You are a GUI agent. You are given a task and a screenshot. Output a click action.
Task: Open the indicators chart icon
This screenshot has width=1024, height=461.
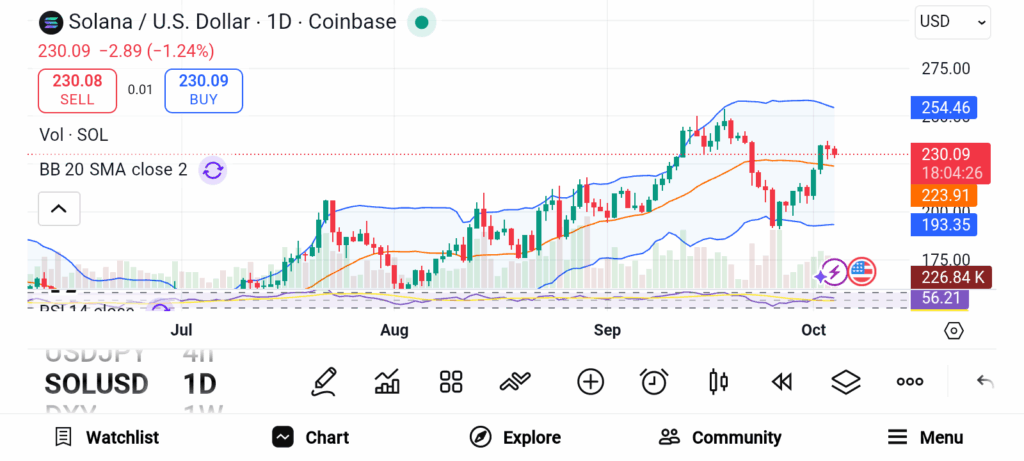pyautogui.click(x=387, y=381)
